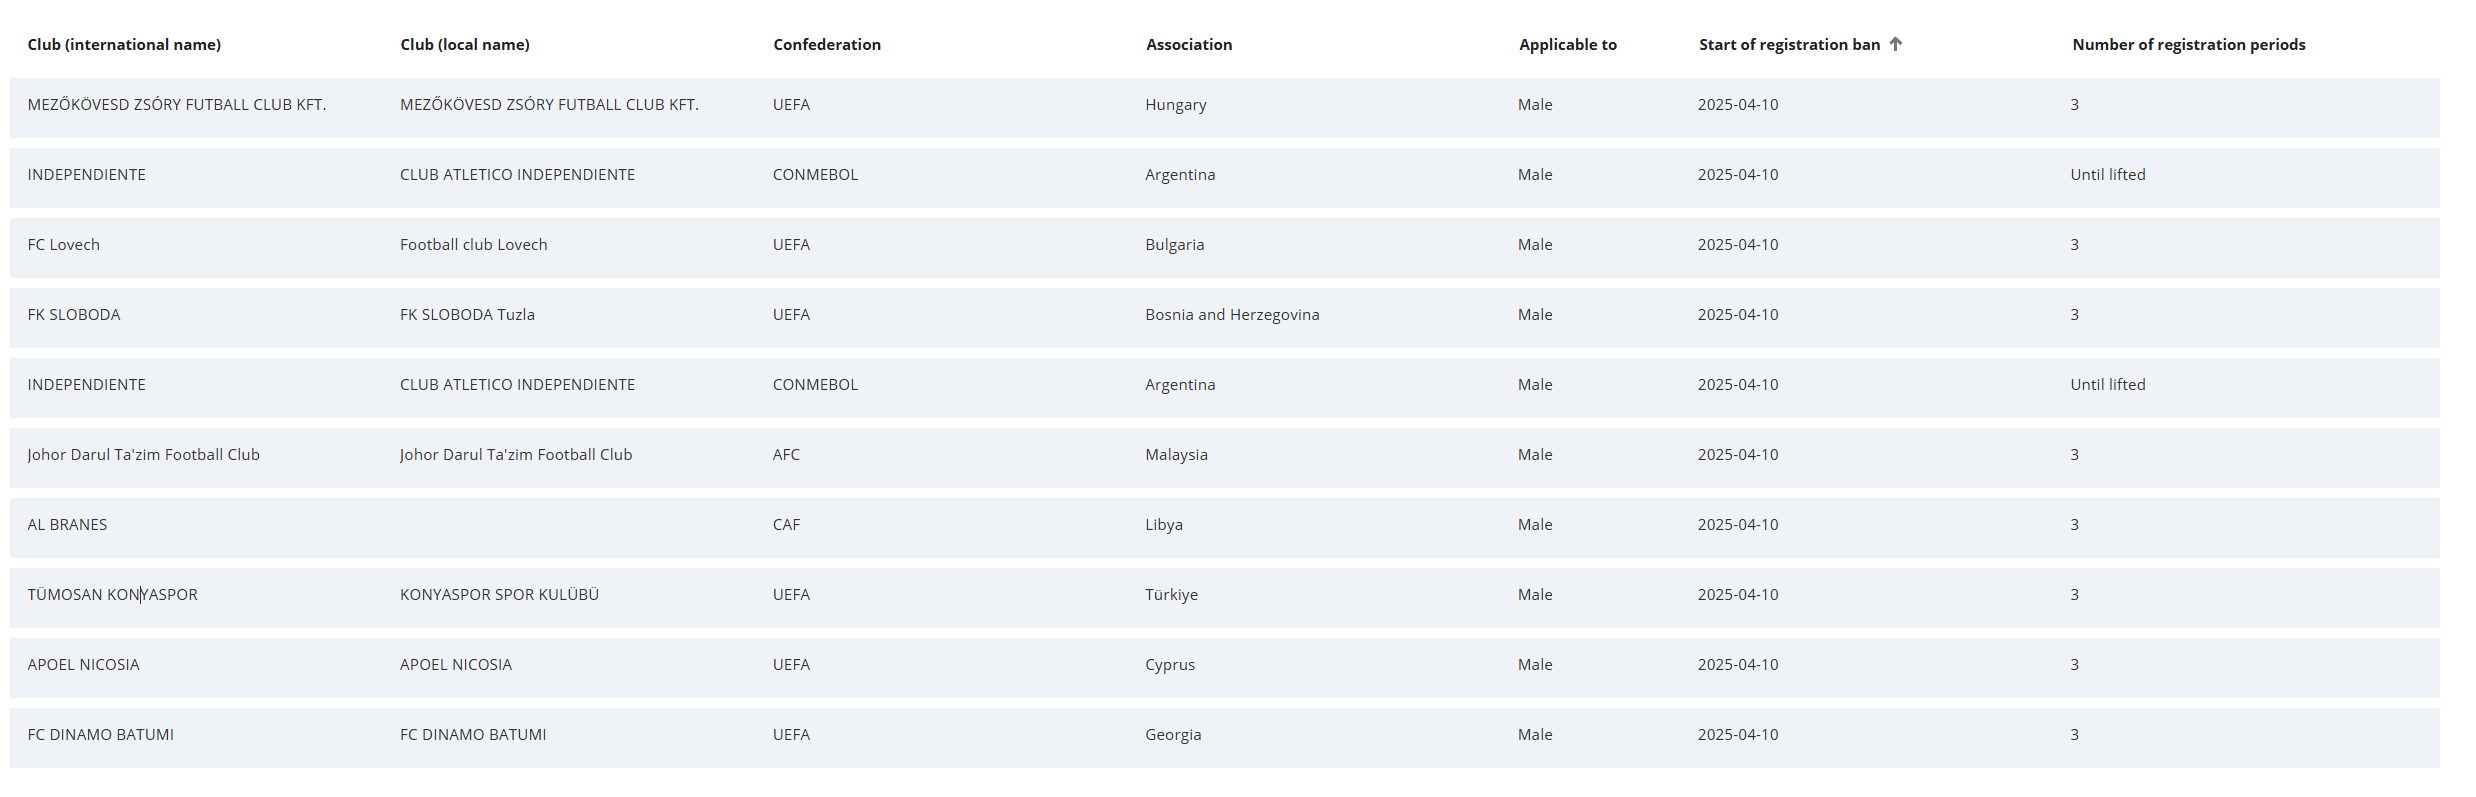The height and width of the screenshot is (797, 2476).
Task: Sort by Club (local name) column
Action: (465, 45)
